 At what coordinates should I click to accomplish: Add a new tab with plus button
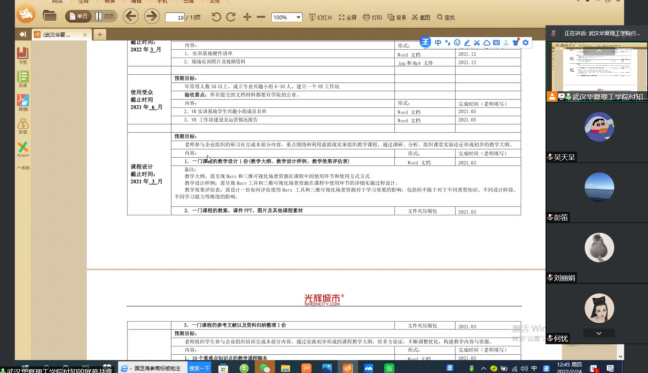pyautogui.click(x=100, y=35)
